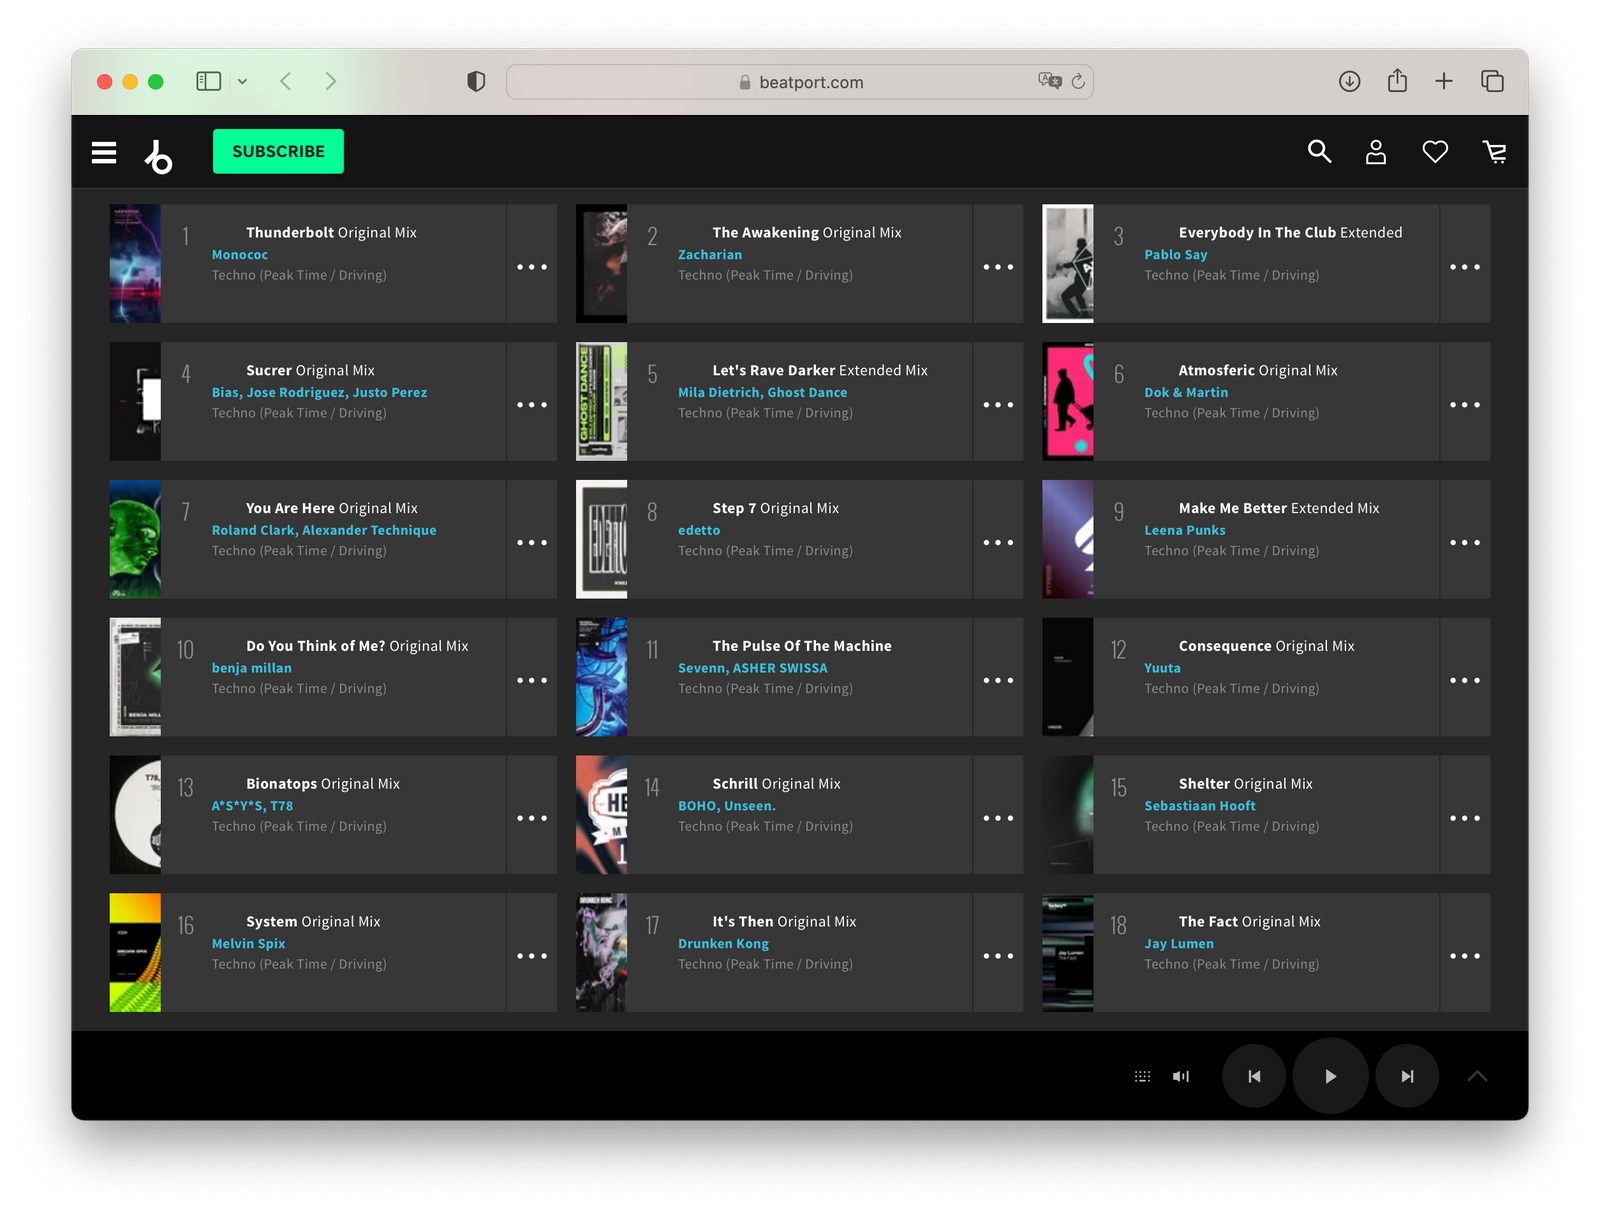
Task: Click the beatport.com address bar
Action: click(x=800, y=82)
